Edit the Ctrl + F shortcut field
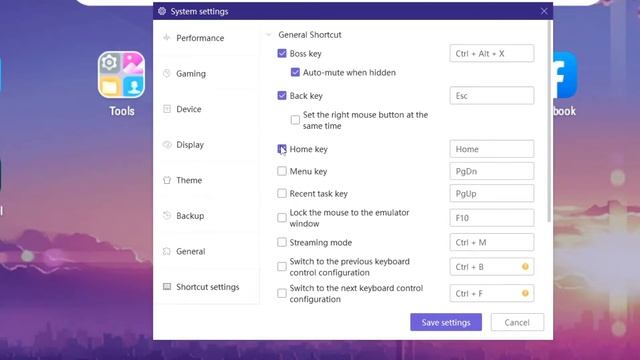The width and height of the screenshot is (640, 360). point(491,293)
